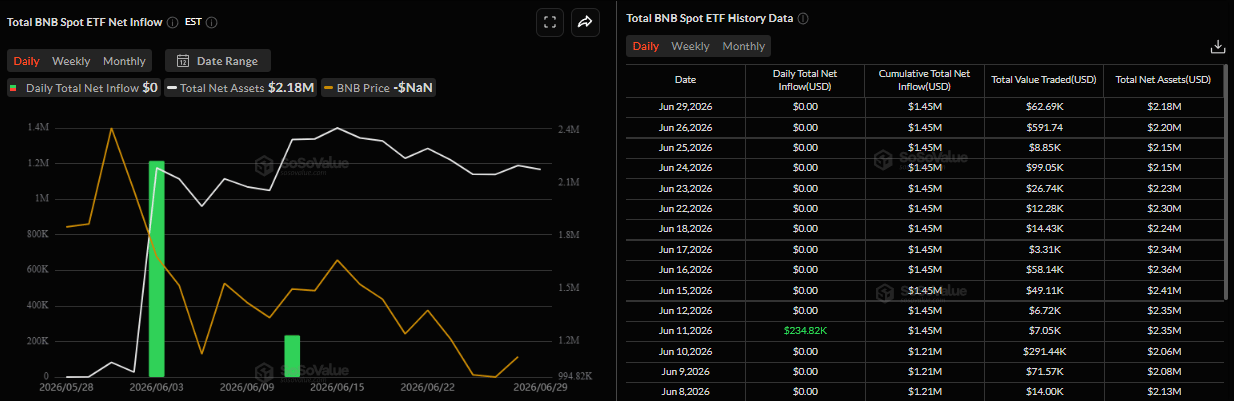Image resolution: width=1234 pixels, height=401 pixels.
Task: Click the green $234.82K inflow value
Action: [805, 331]
